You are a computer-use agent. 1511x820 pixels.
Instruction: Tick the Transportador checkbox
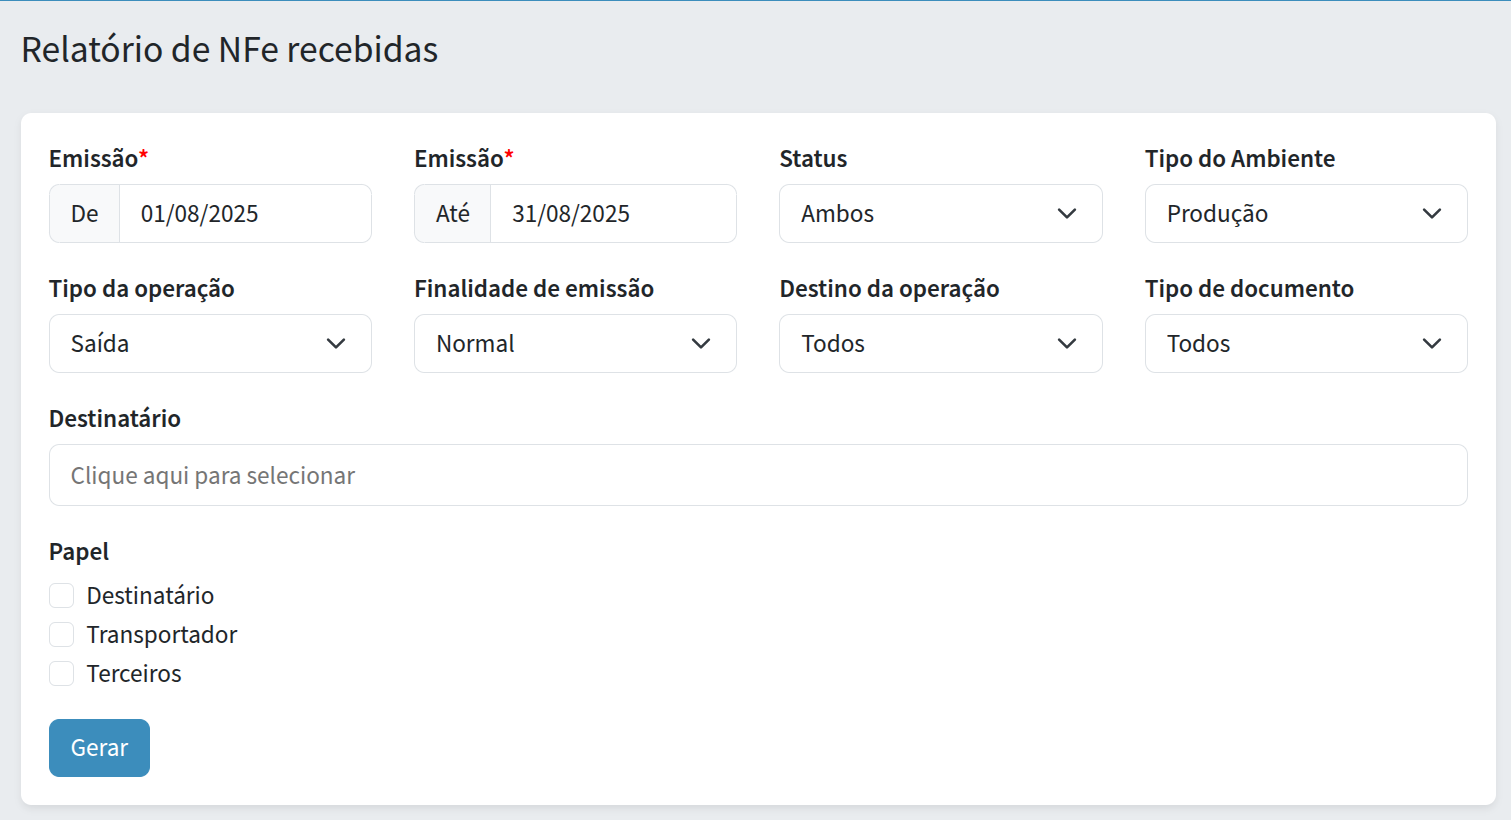tap(62, 635)
